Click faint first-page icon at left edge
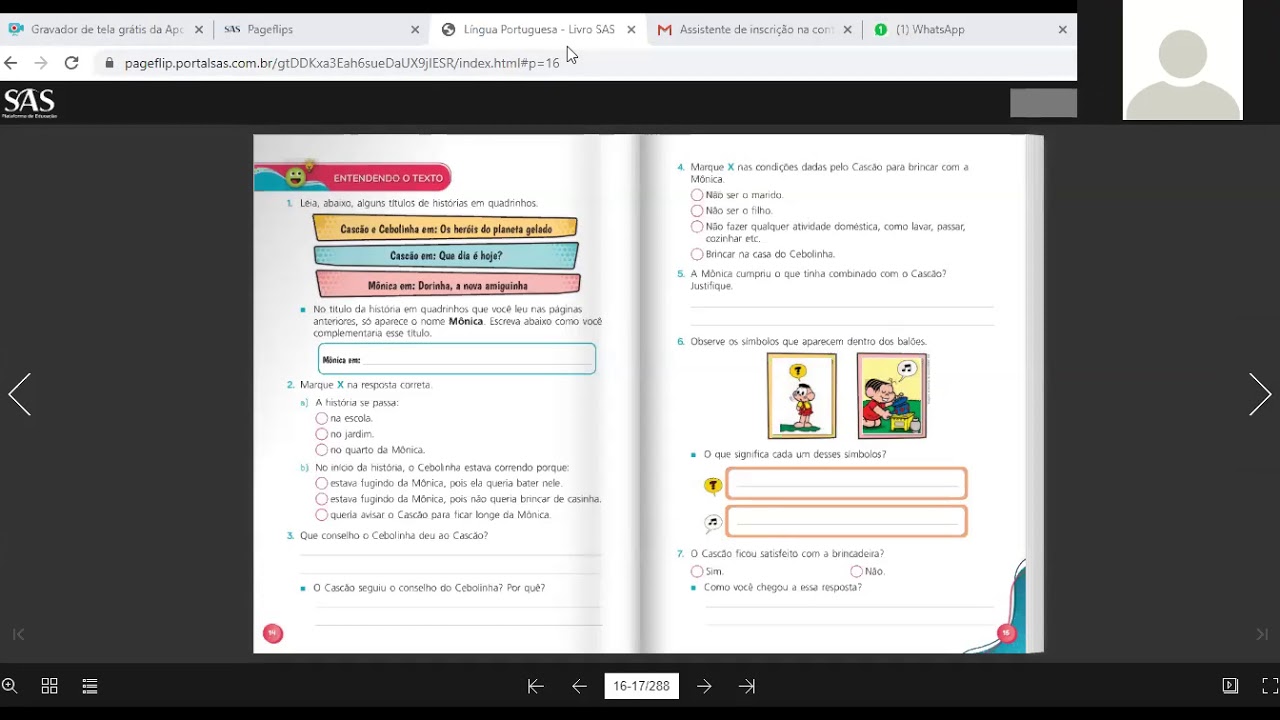Viewport: 1280px width, 720px height. (x=18, y=634)
